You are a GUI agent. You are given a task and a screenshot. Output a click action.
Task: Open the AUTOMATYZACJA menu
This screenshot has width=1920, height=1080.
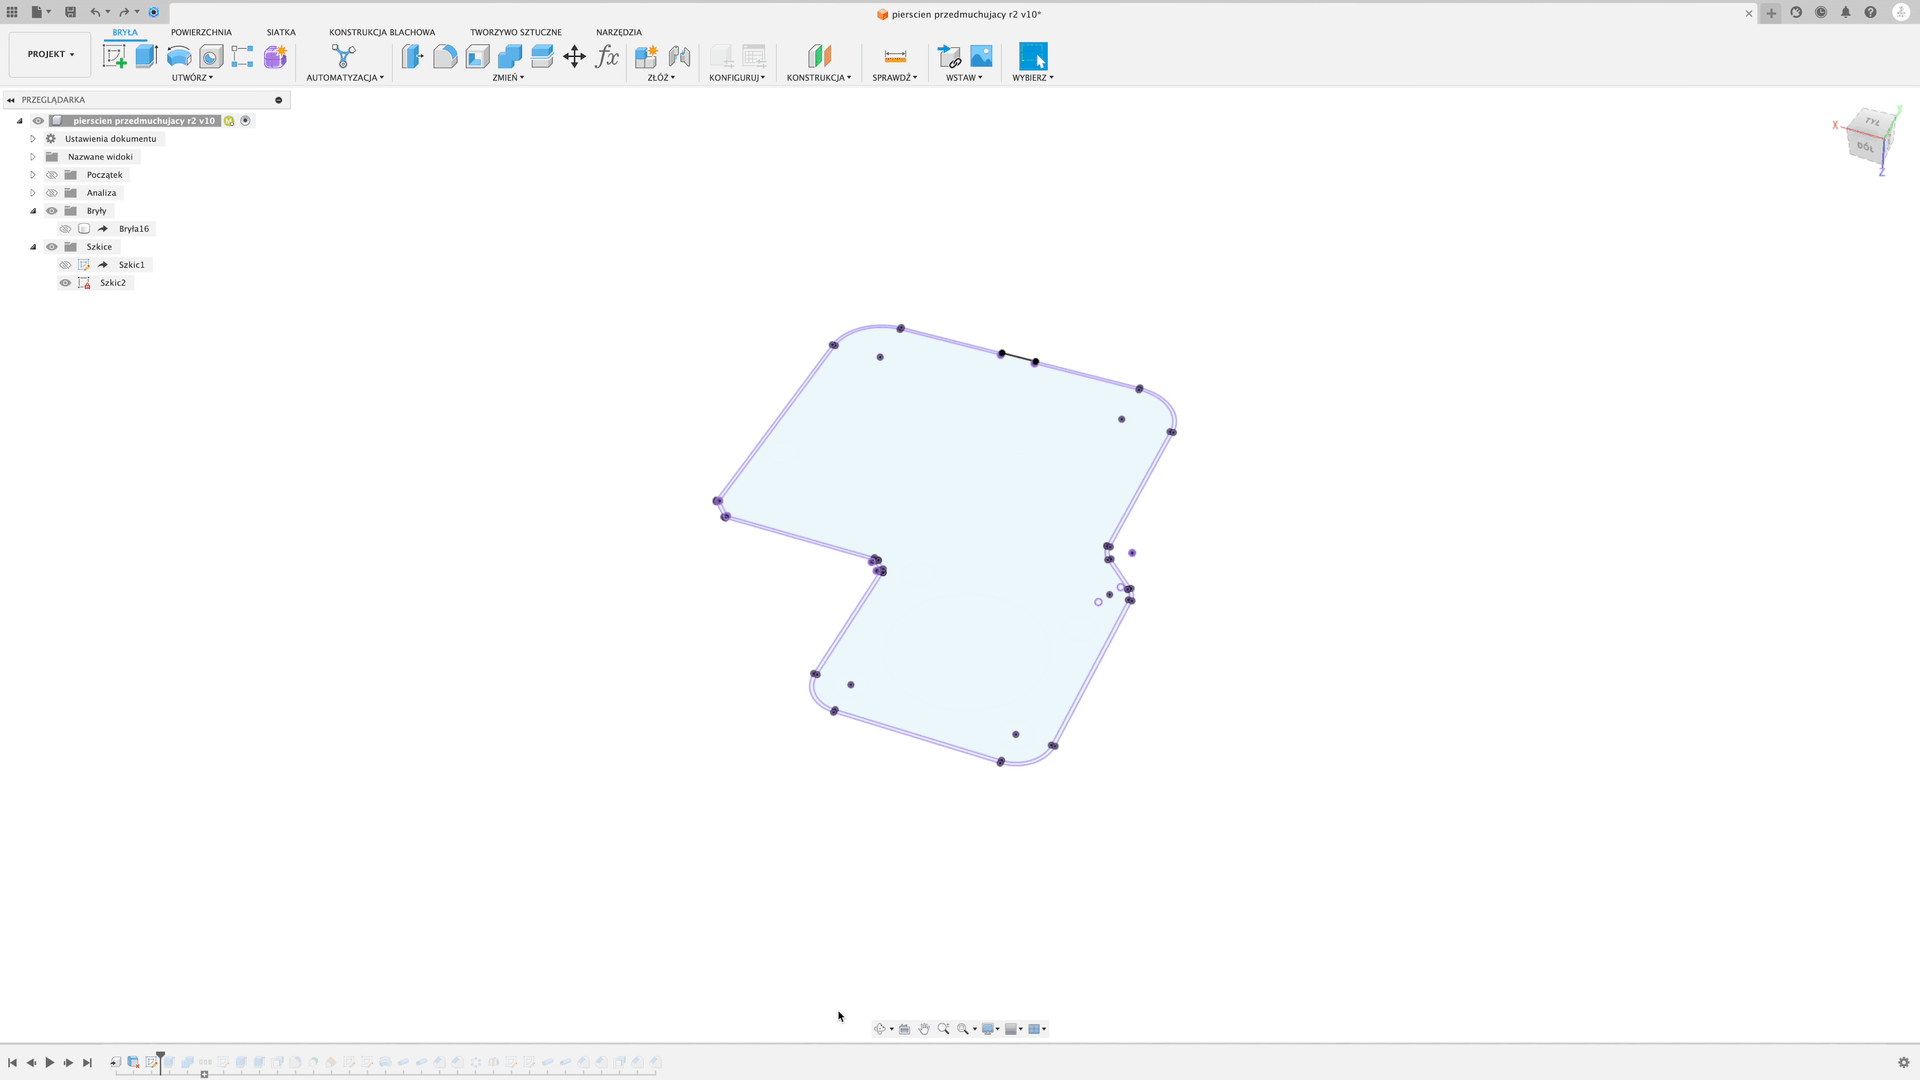(345, 77)
